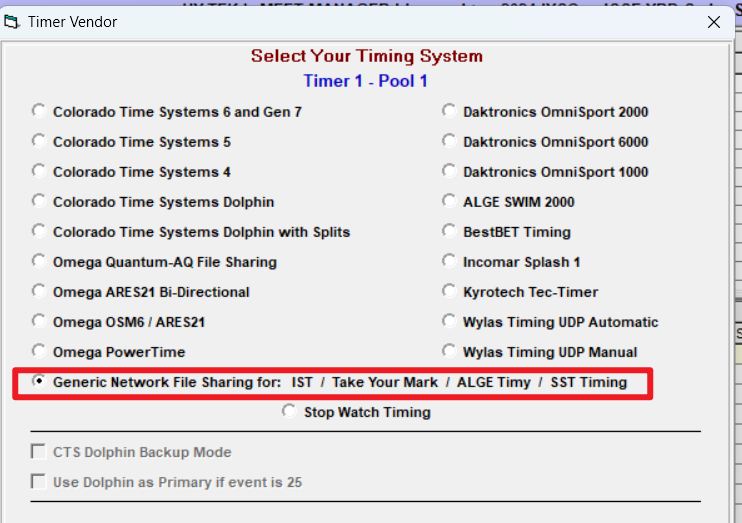Select Omega ARES21 Bi-Directional timing
Screen dimensions: 742x523
(x=39, y=291)
